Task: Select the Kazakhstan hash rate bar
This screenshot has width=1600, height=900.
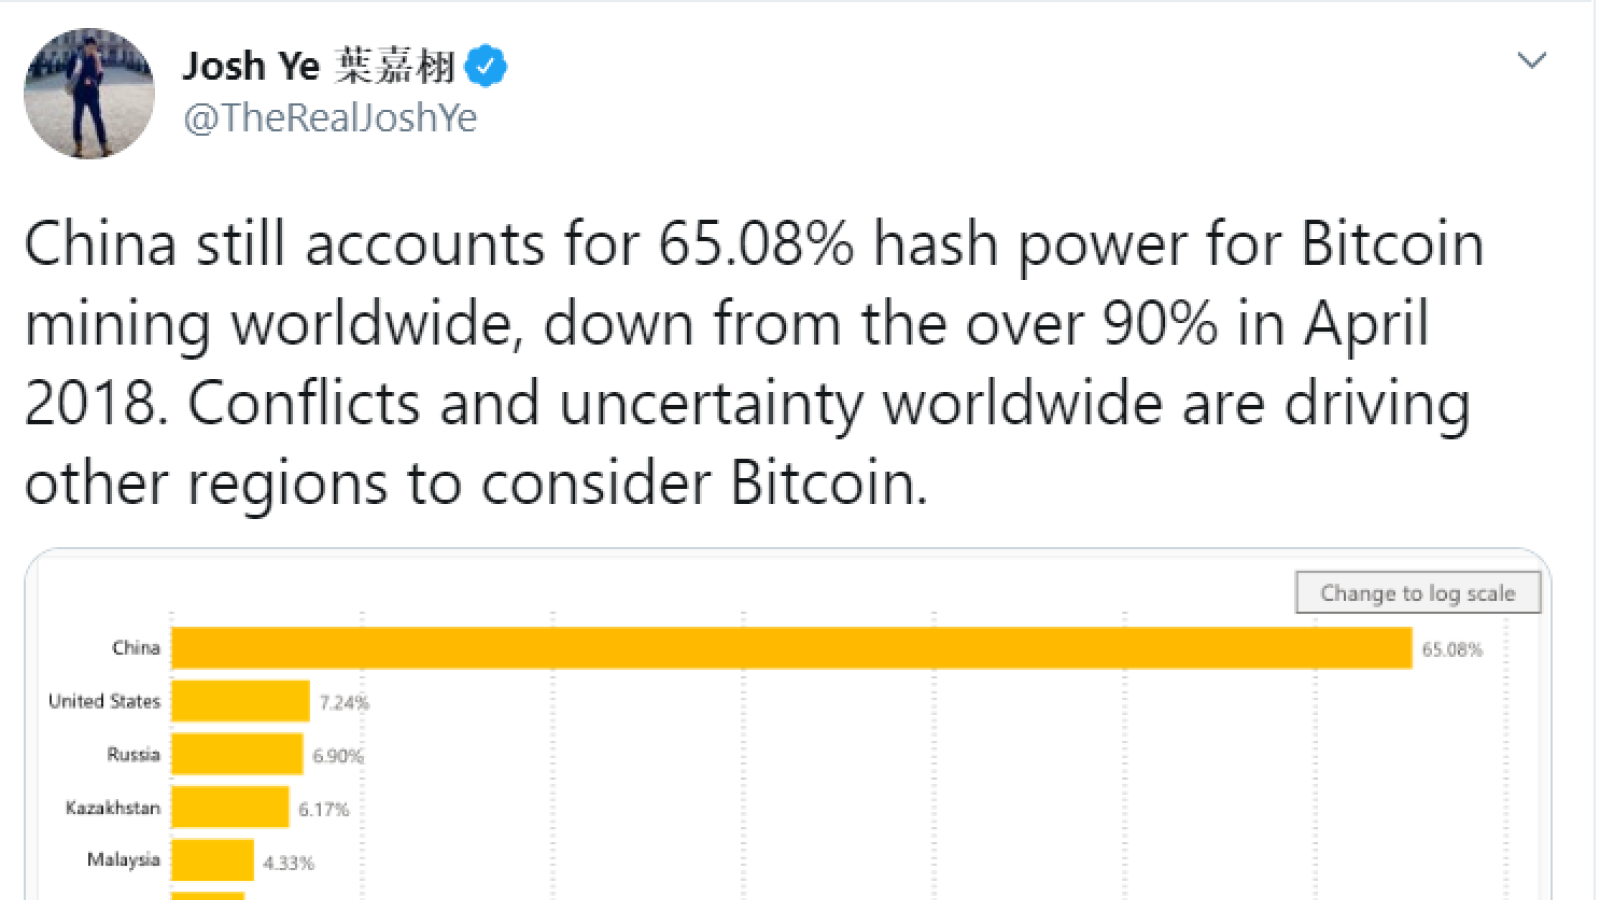Action: [x=230, y=807]
